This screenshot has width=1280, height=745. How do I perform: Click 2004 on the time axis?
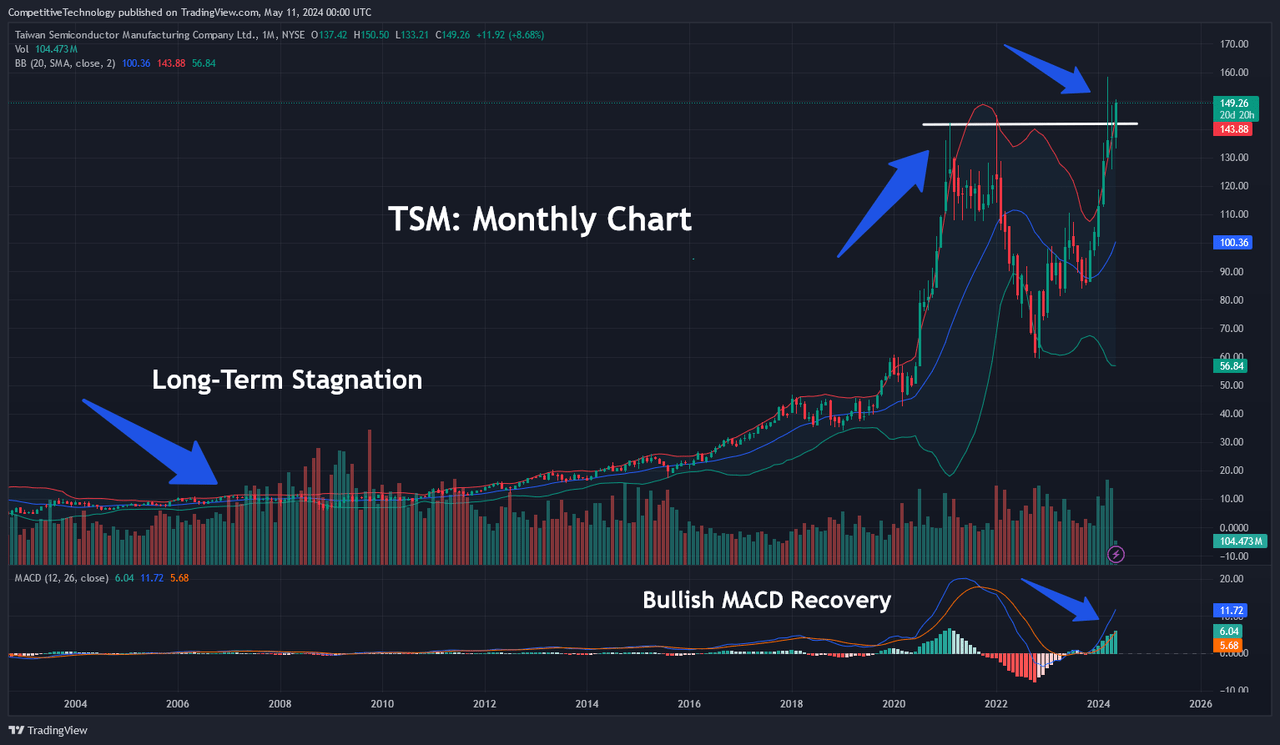click(x=75, y=704)
